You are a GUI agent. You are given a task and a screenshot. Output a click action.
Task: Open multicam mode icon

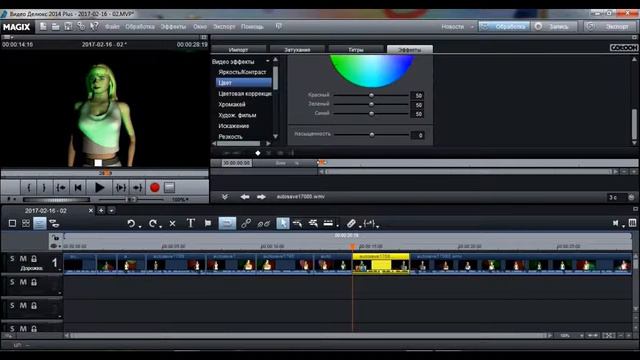tap(54, 223)
